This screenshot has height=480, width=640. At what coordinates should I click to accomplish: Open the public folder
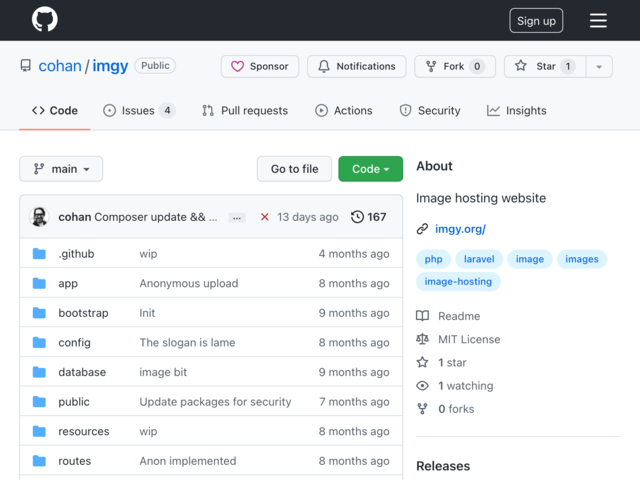click(x=74, y=402)
